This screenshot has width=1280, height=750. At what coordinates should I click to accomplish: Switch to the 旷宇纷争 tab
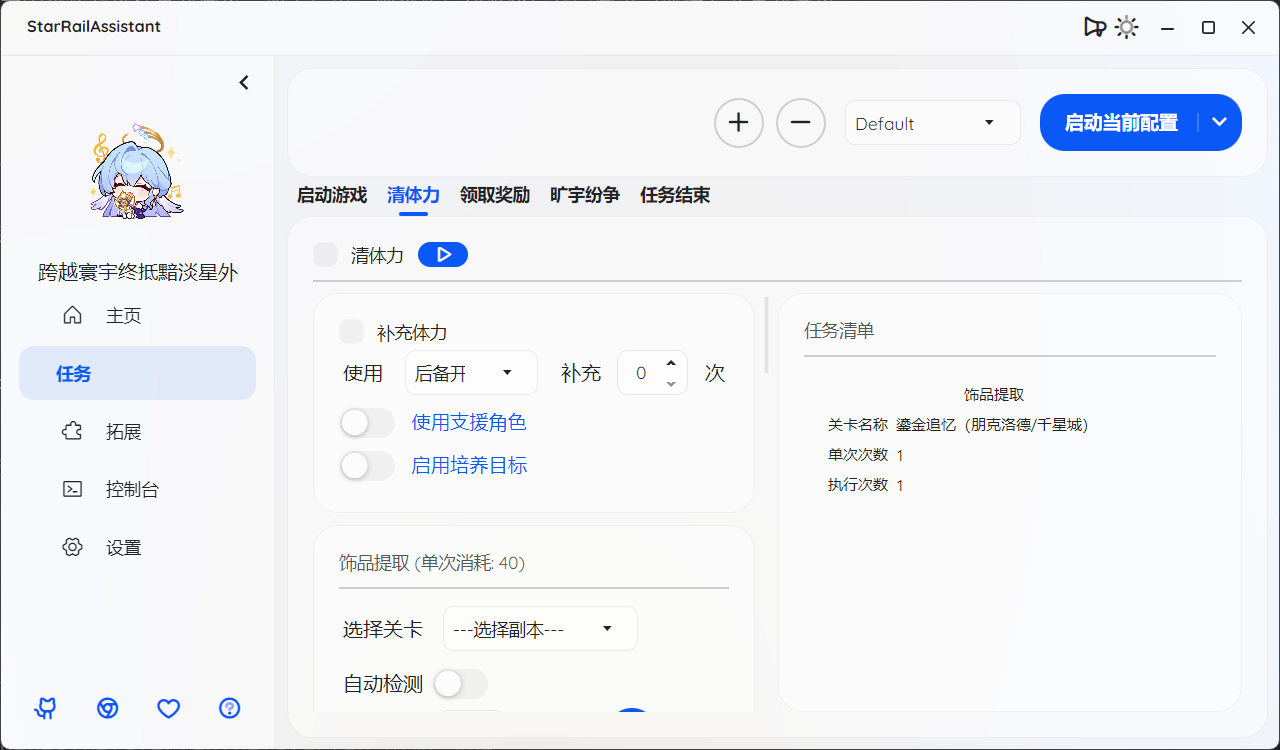coord(584,195)
